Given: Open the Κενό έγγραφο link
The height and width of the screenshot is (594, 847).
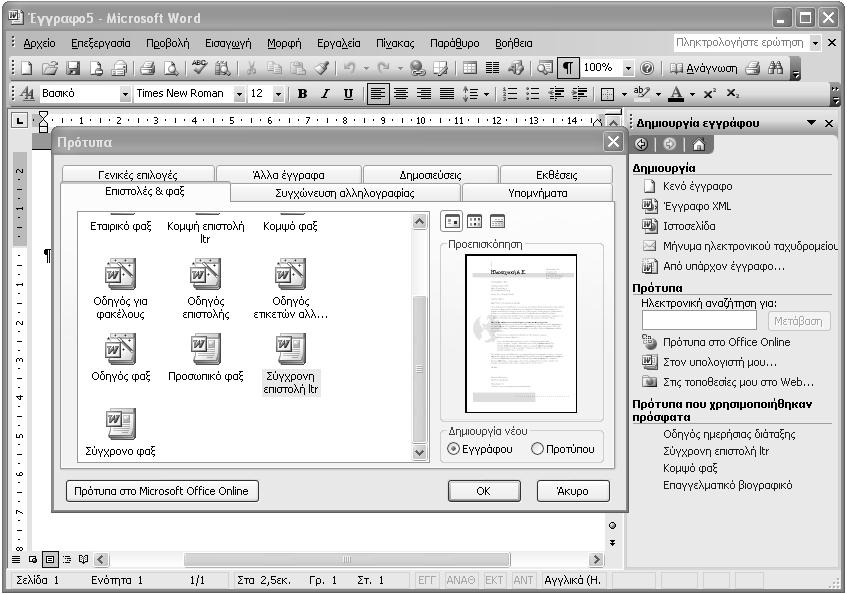Looking at the screenshot, I should click(697, 186).
